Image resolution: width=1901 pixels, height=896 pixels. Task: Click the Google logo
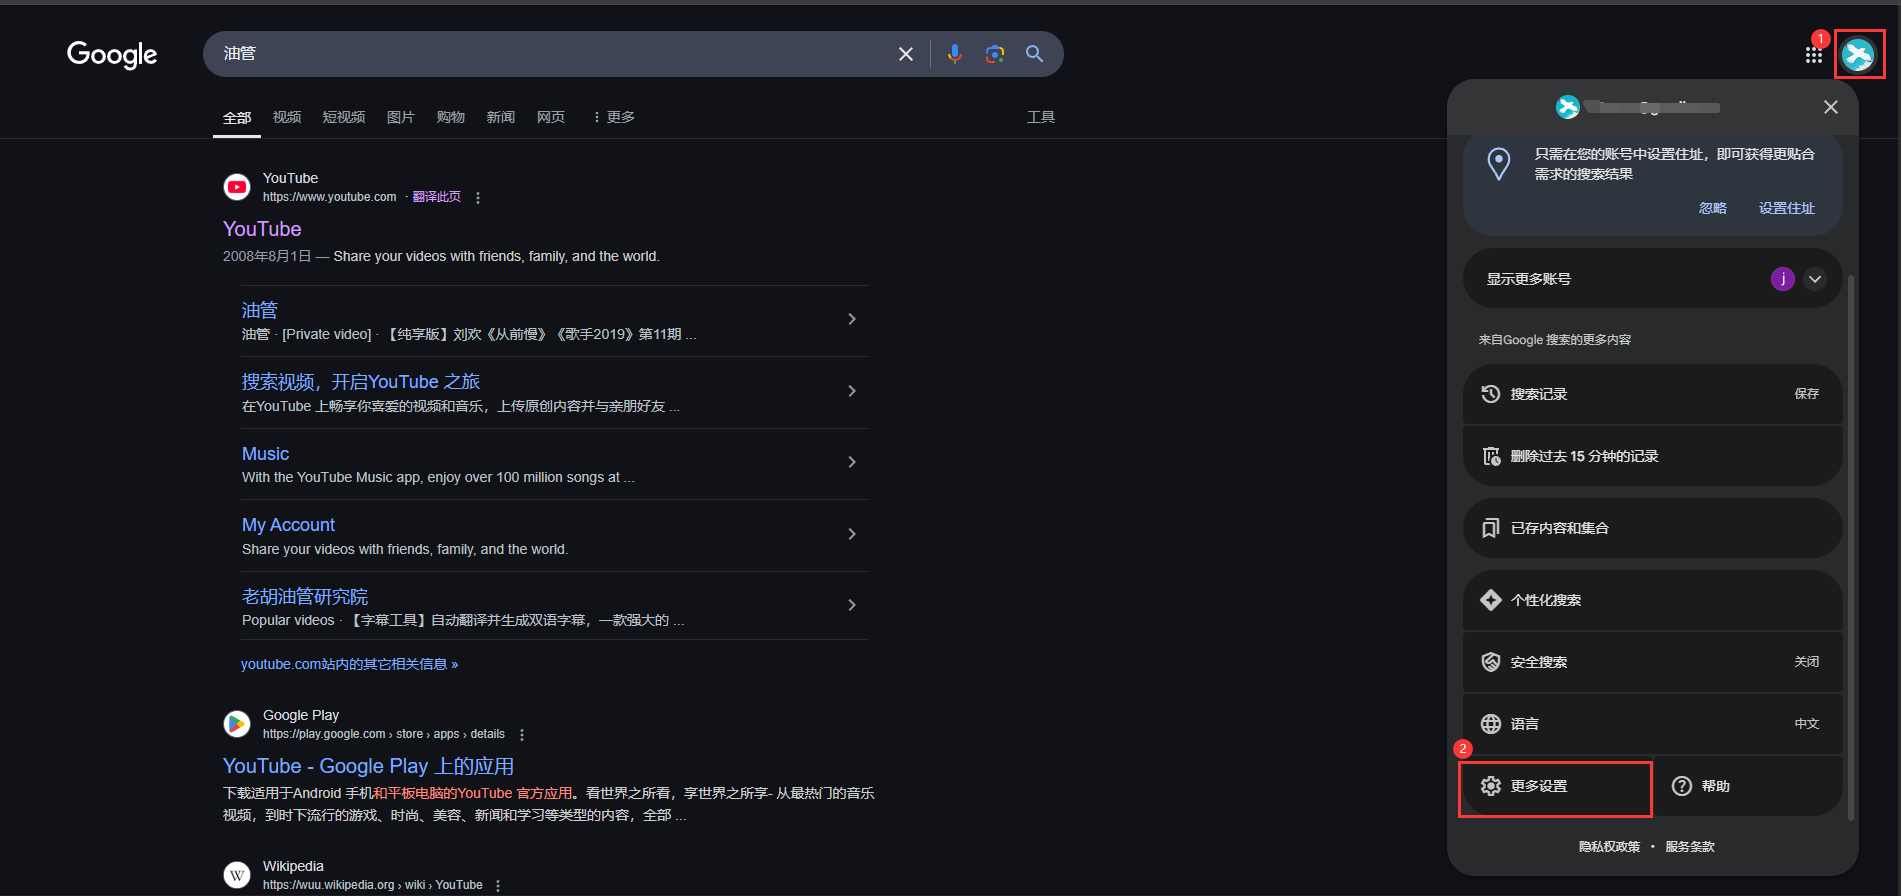point(112,54)
